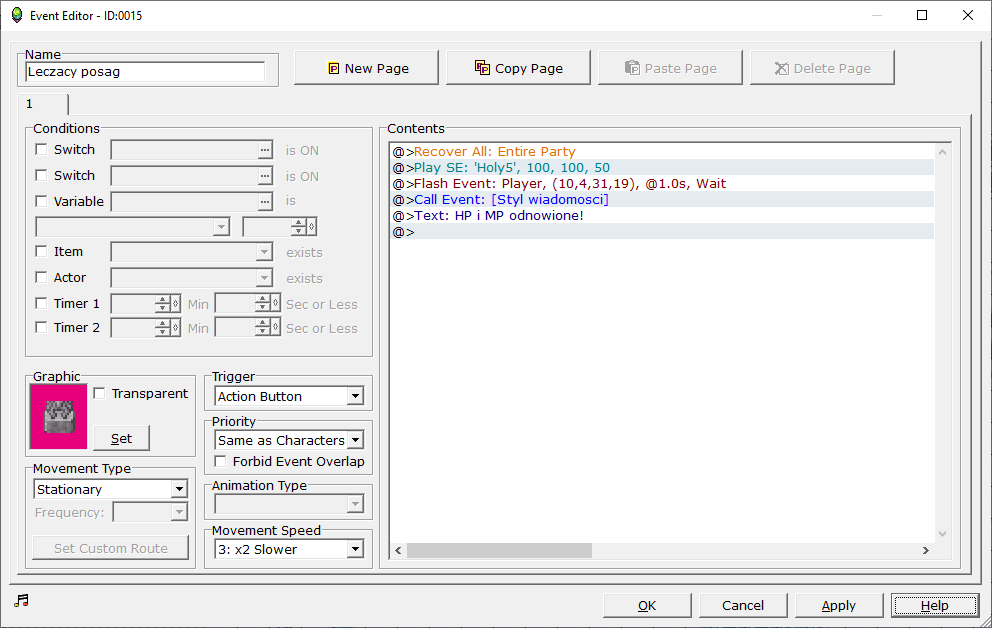
Task: Open the Frequency dropdown
Action: [151, 512]
